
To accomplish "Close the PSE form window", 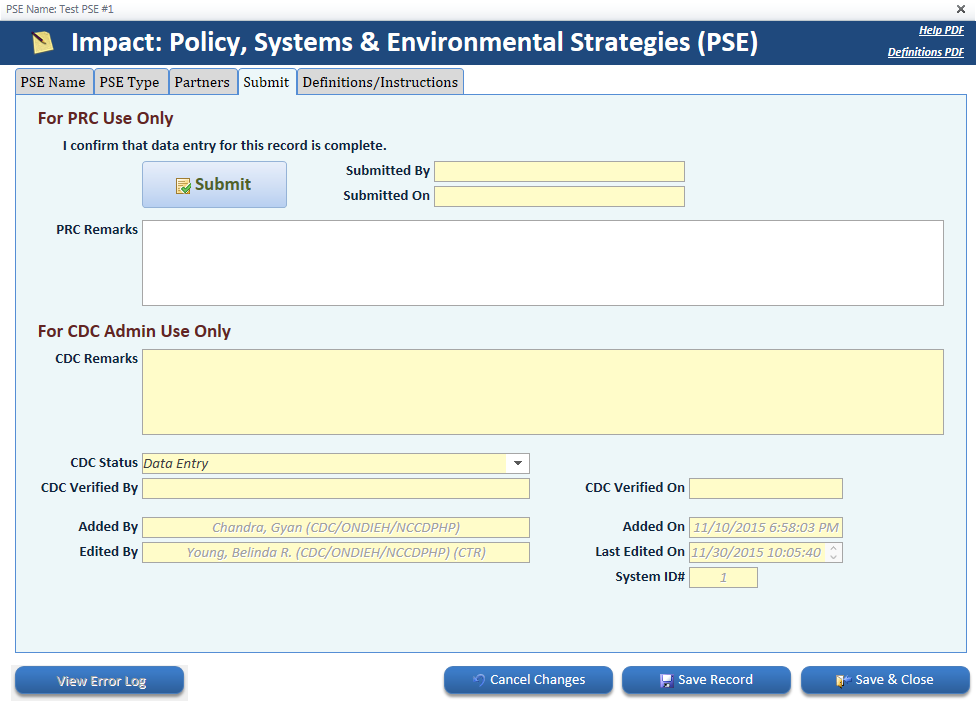I will [961, 8].
